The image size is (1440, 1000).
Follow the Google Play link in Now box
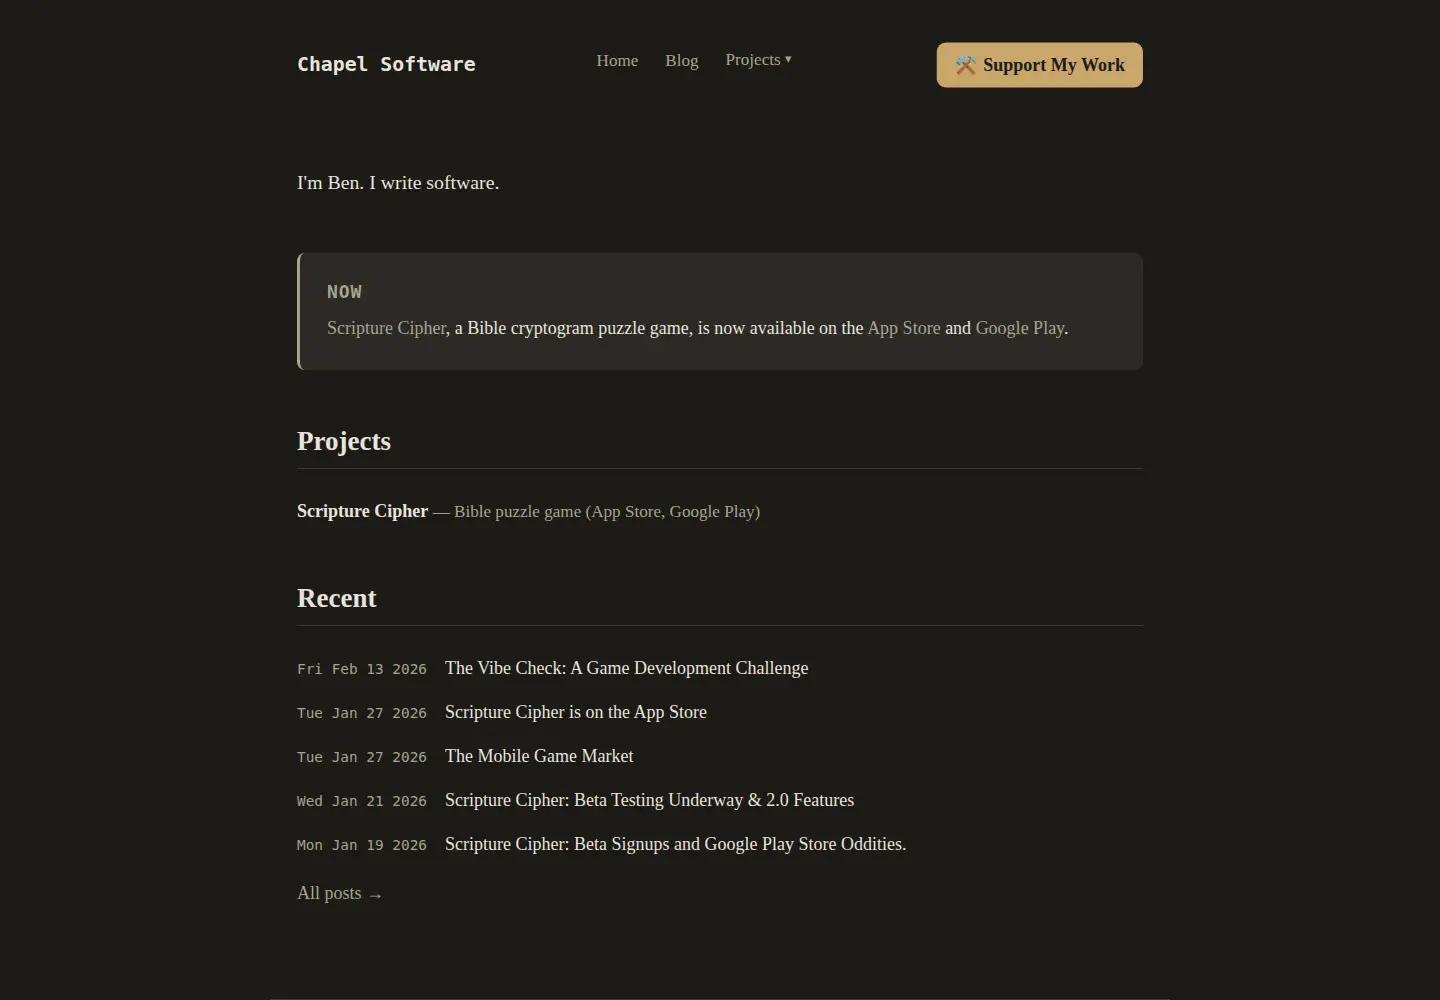point(1020,328)
